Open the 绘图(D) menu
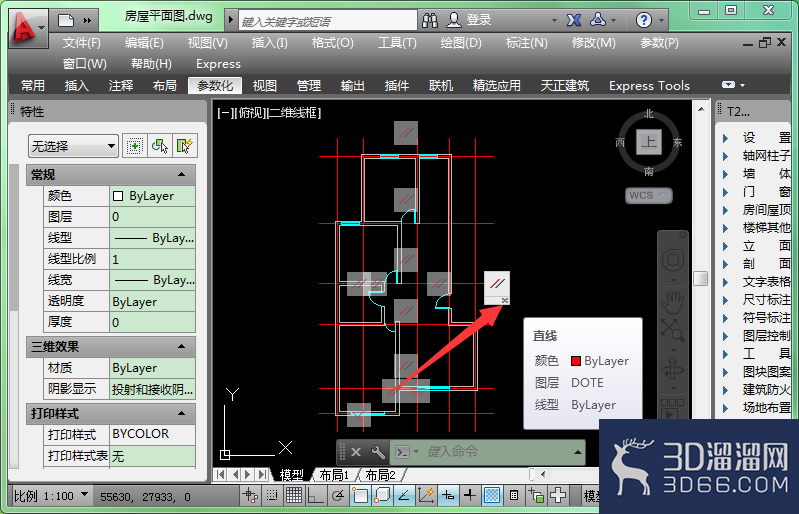The width and height of the screenshot is (799, 514). 461,43
